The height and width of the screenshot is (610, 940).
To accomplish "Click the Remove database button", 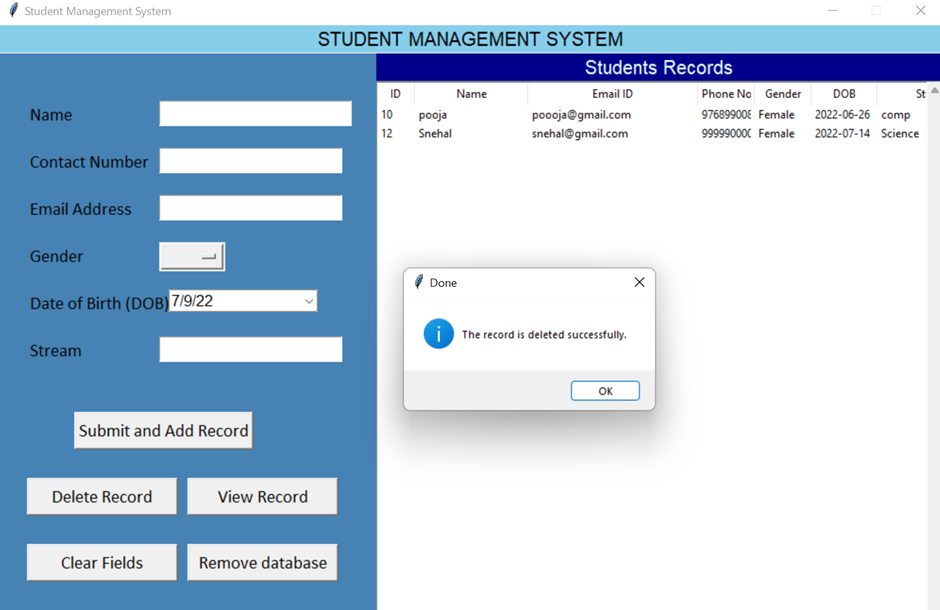I will pyautogui.click(x=262, y=562).
